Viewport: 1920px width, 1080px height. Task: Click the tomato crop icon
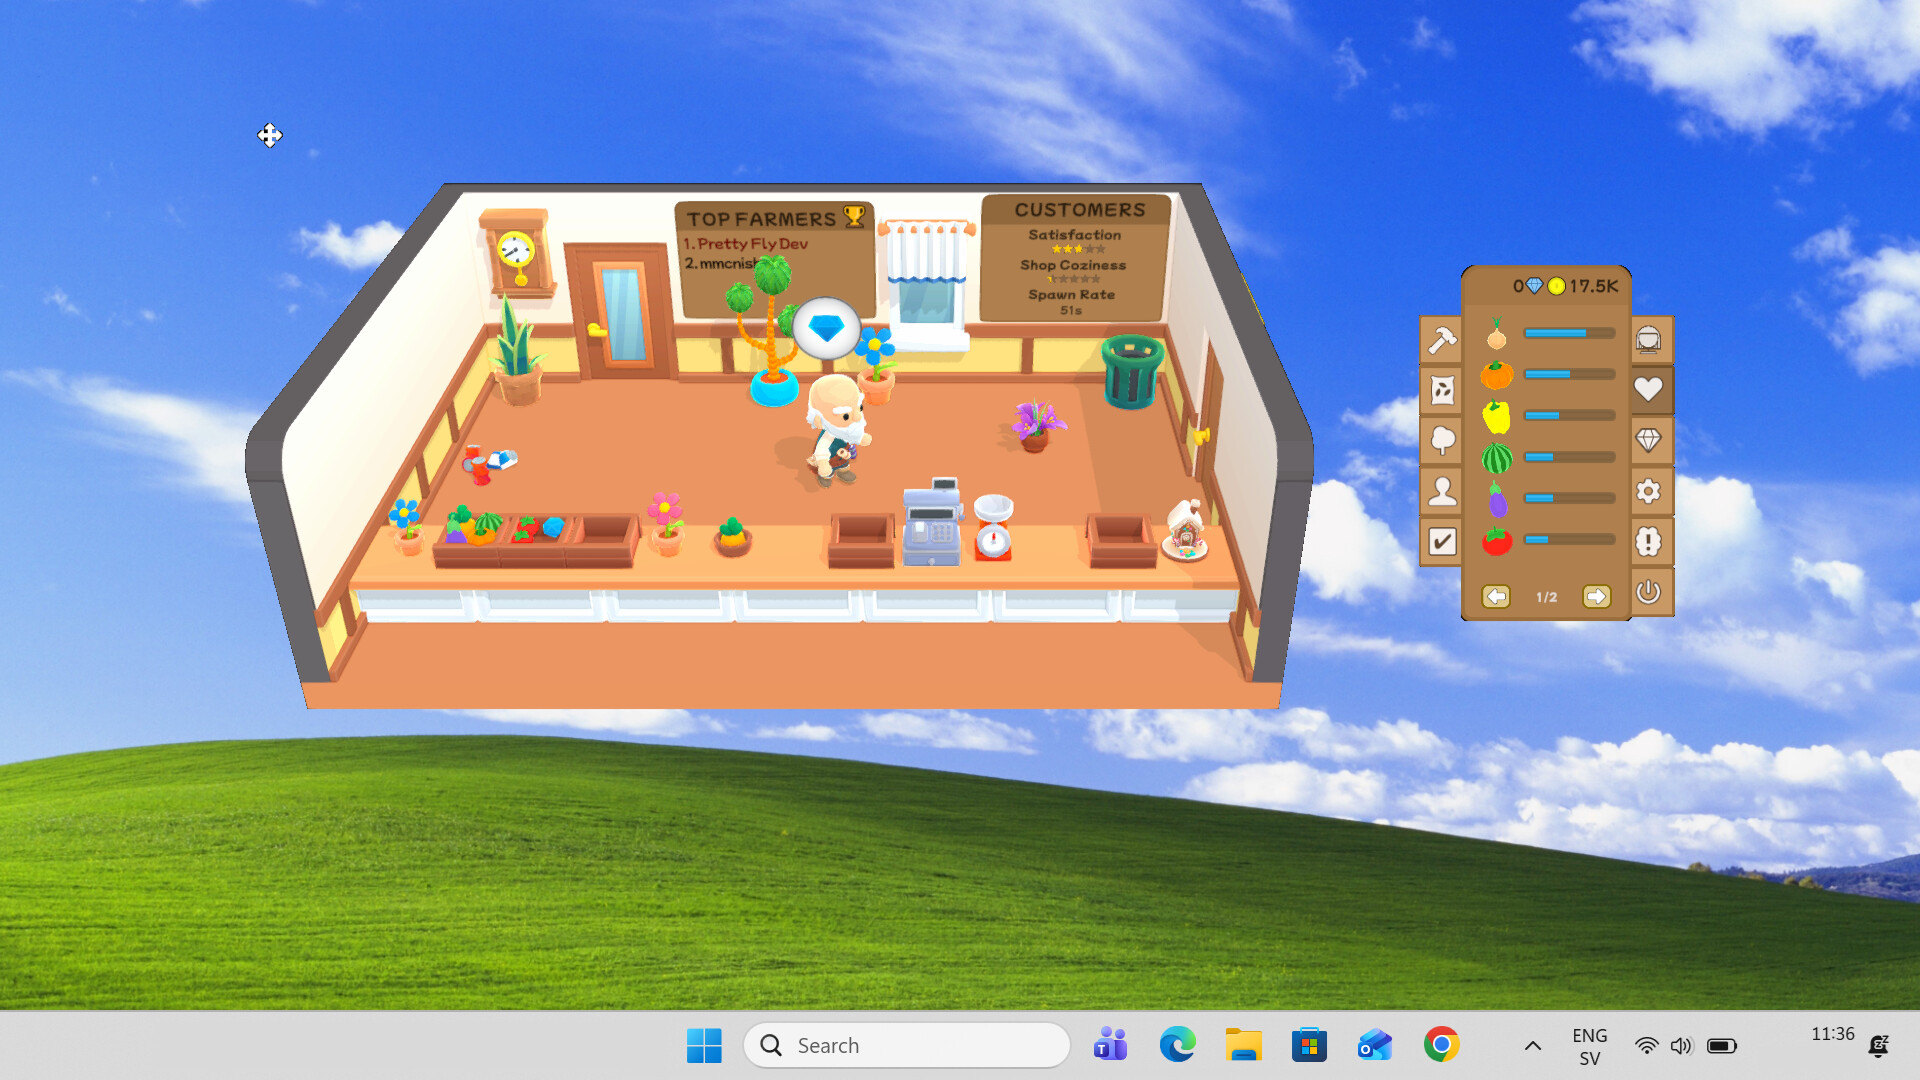[x=1497, y=541]
